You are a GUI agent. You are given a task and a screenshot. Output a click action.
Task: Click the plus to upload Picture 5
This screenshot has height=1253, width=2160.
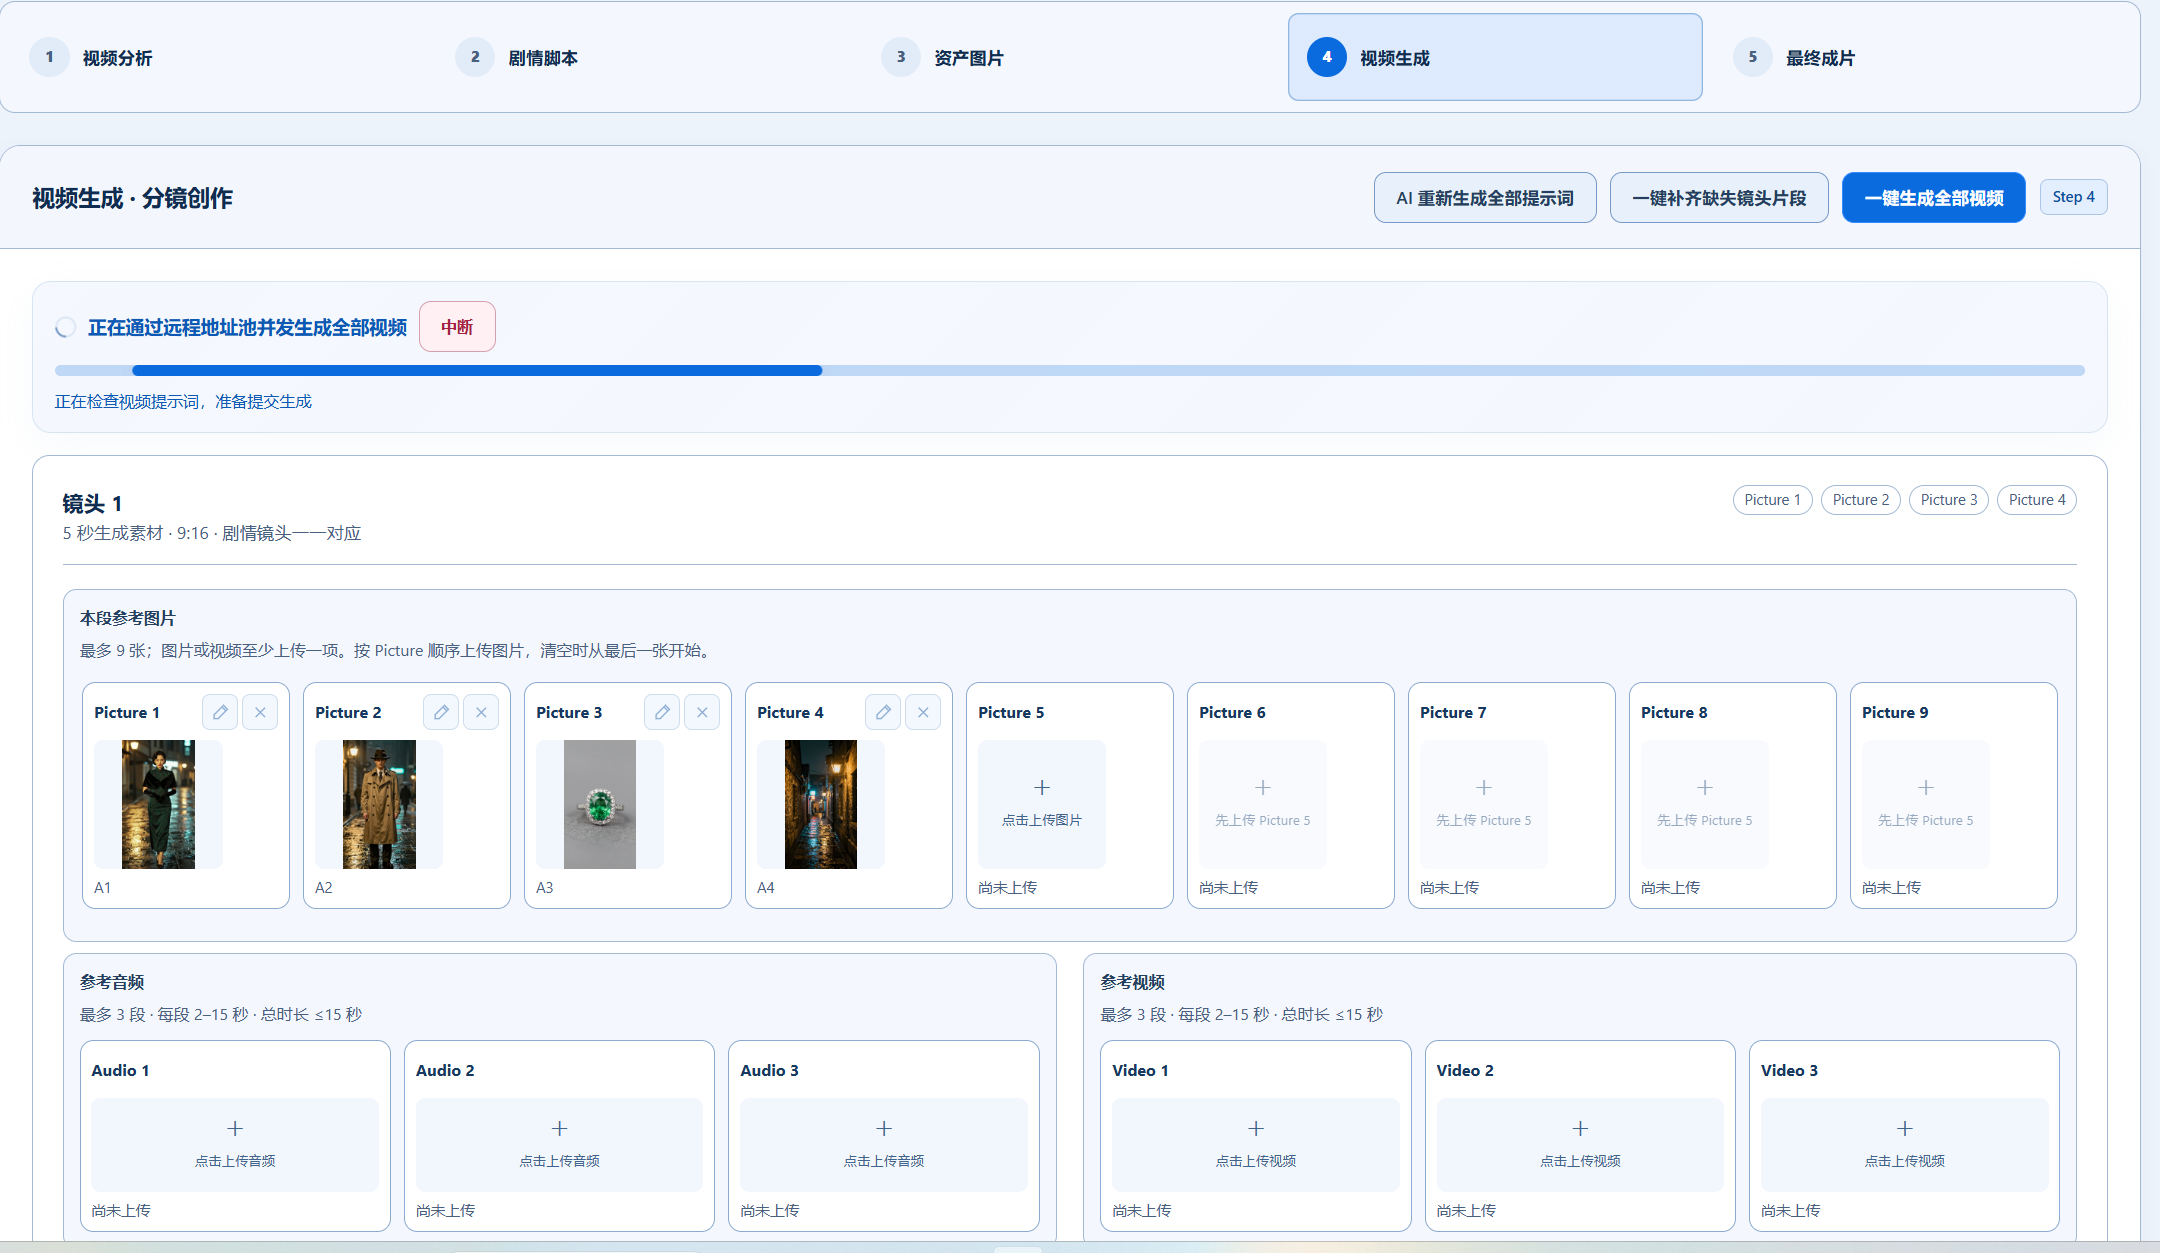(x=1042, y=804)
